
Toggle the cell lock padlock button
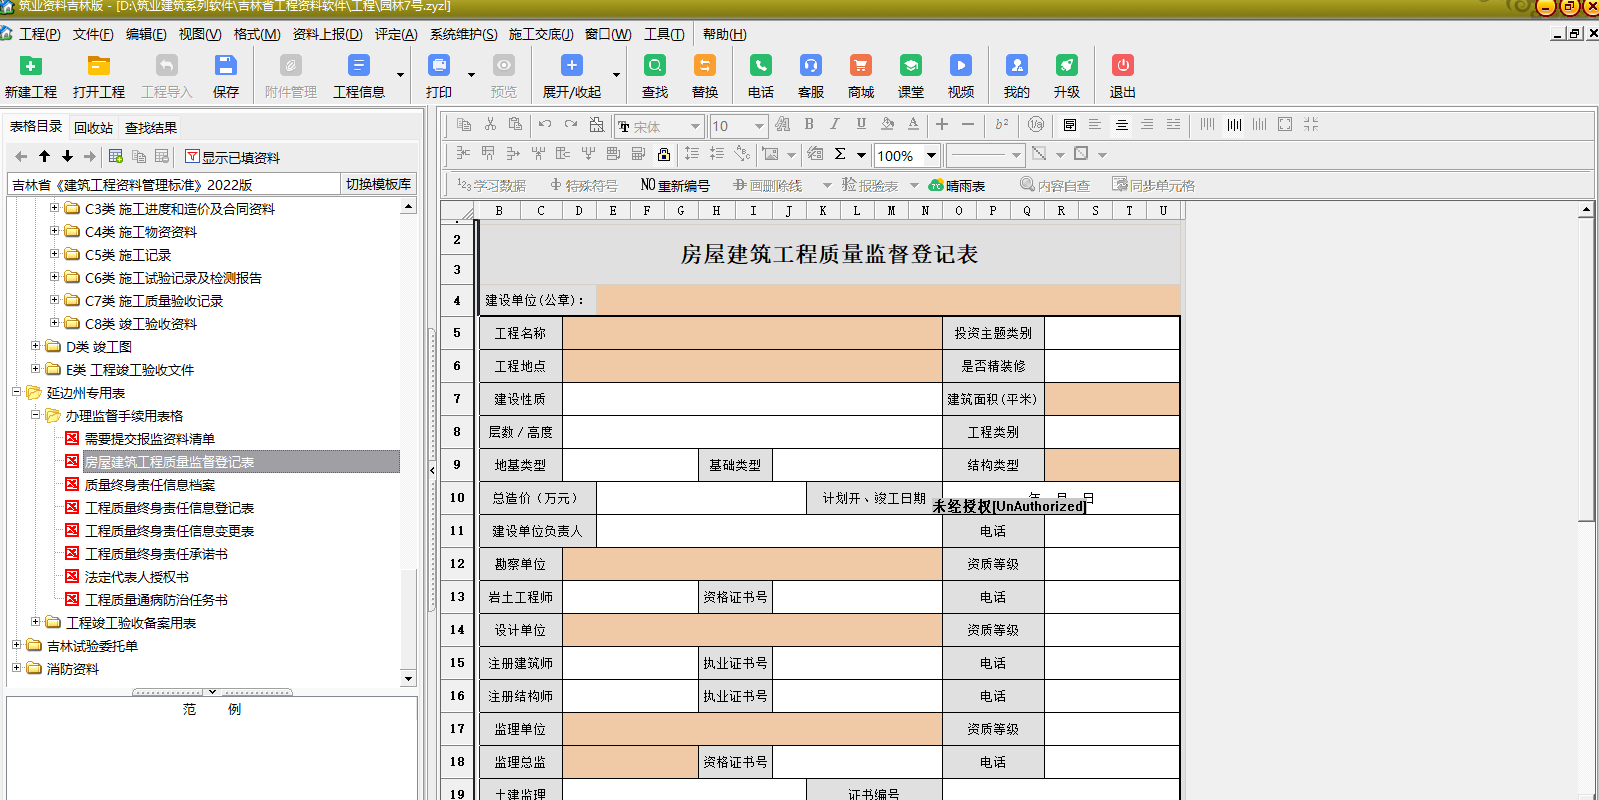[664, 154]
